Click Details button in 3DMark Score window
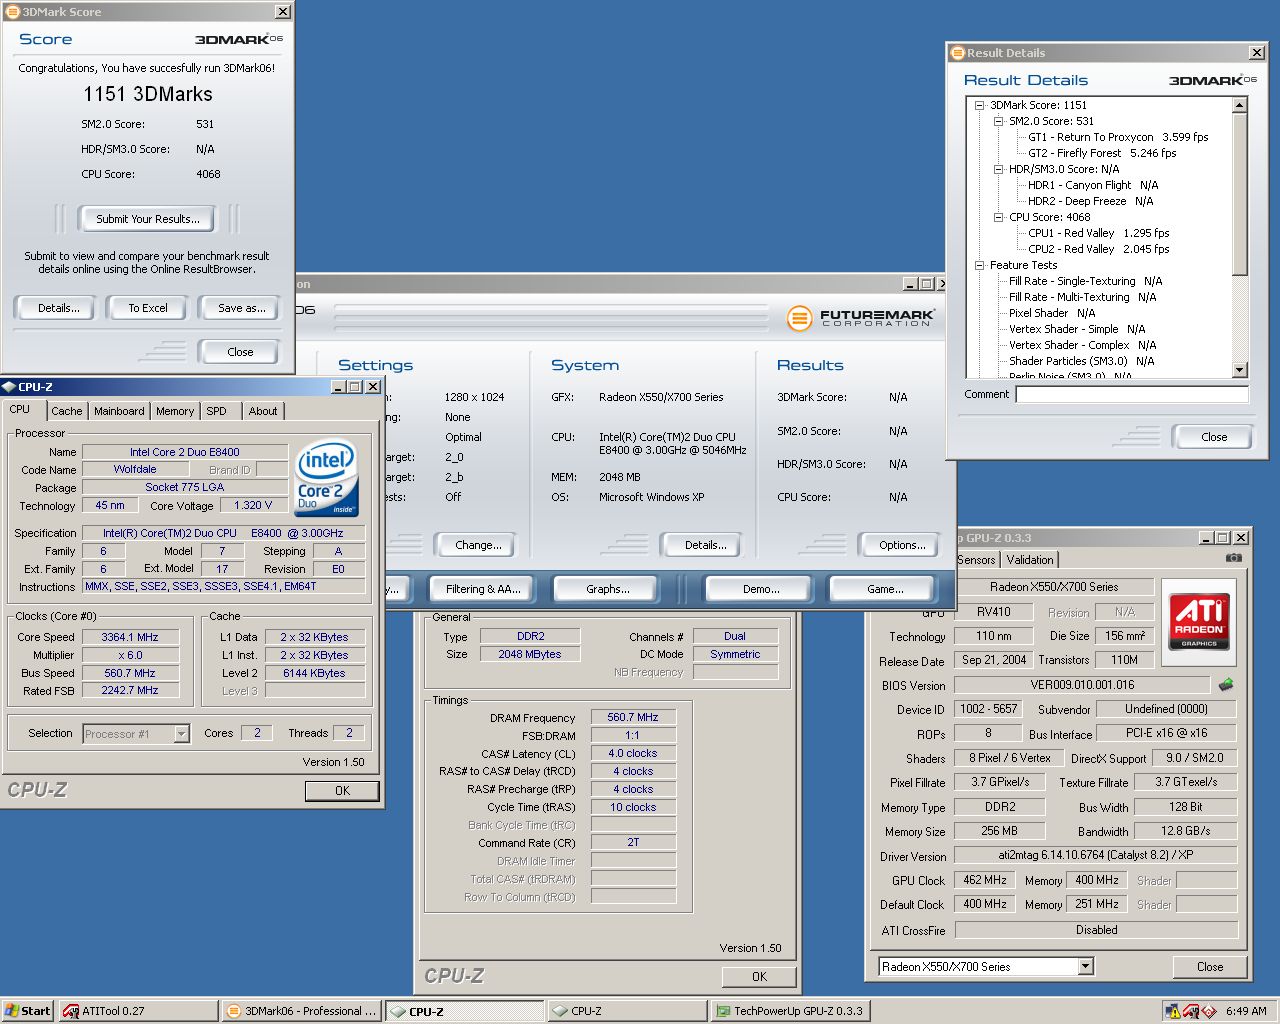Screen dimensions: 1280x1024 pos(59,308)
